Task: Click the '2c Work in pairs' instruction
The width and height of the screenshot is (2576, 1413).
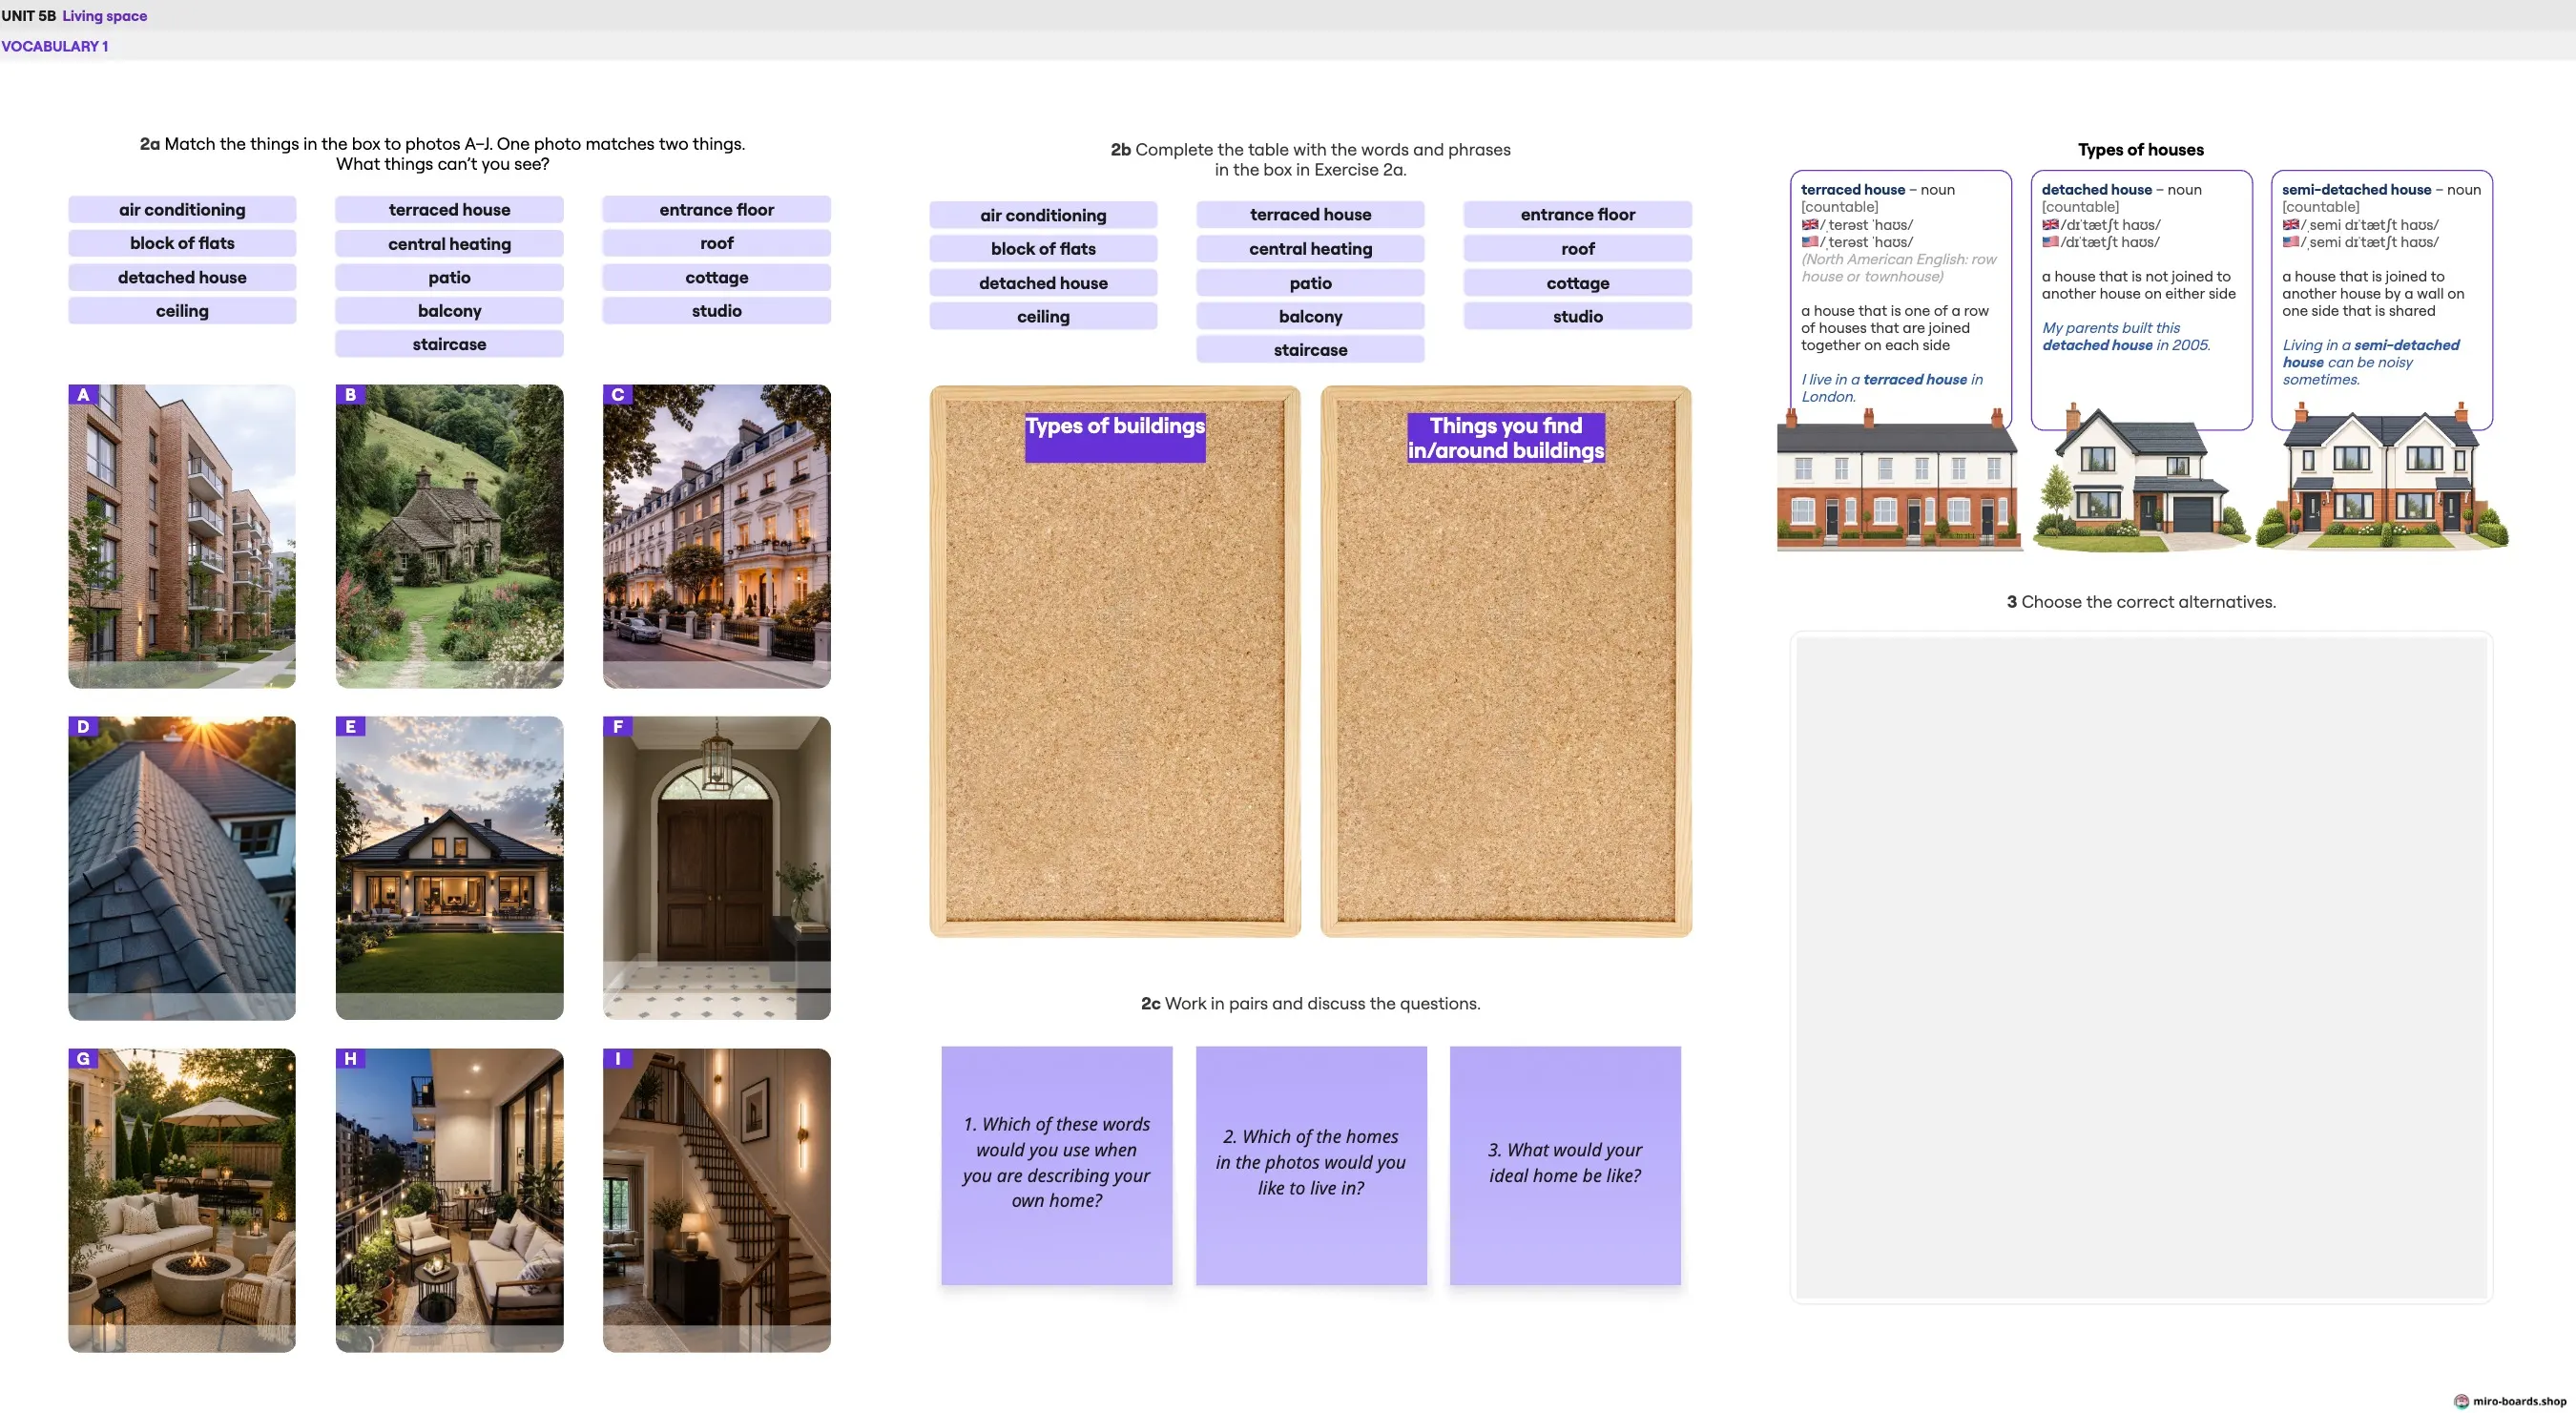Action: 1310,1003
